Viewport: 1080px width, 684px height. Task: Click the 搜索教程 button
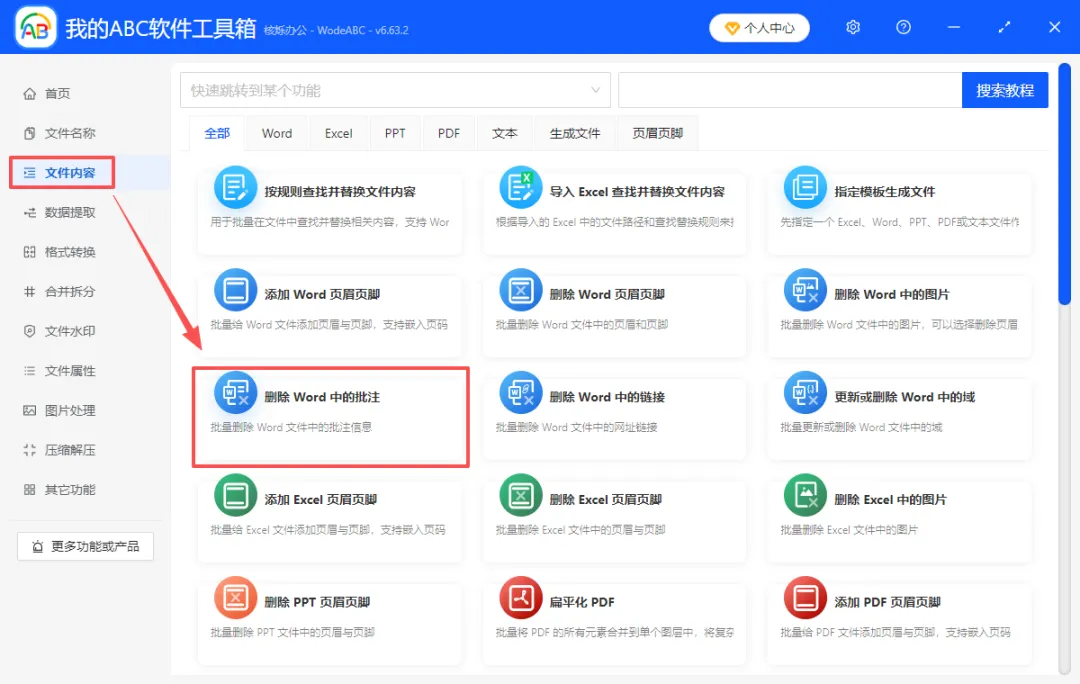click(1005, 90)
